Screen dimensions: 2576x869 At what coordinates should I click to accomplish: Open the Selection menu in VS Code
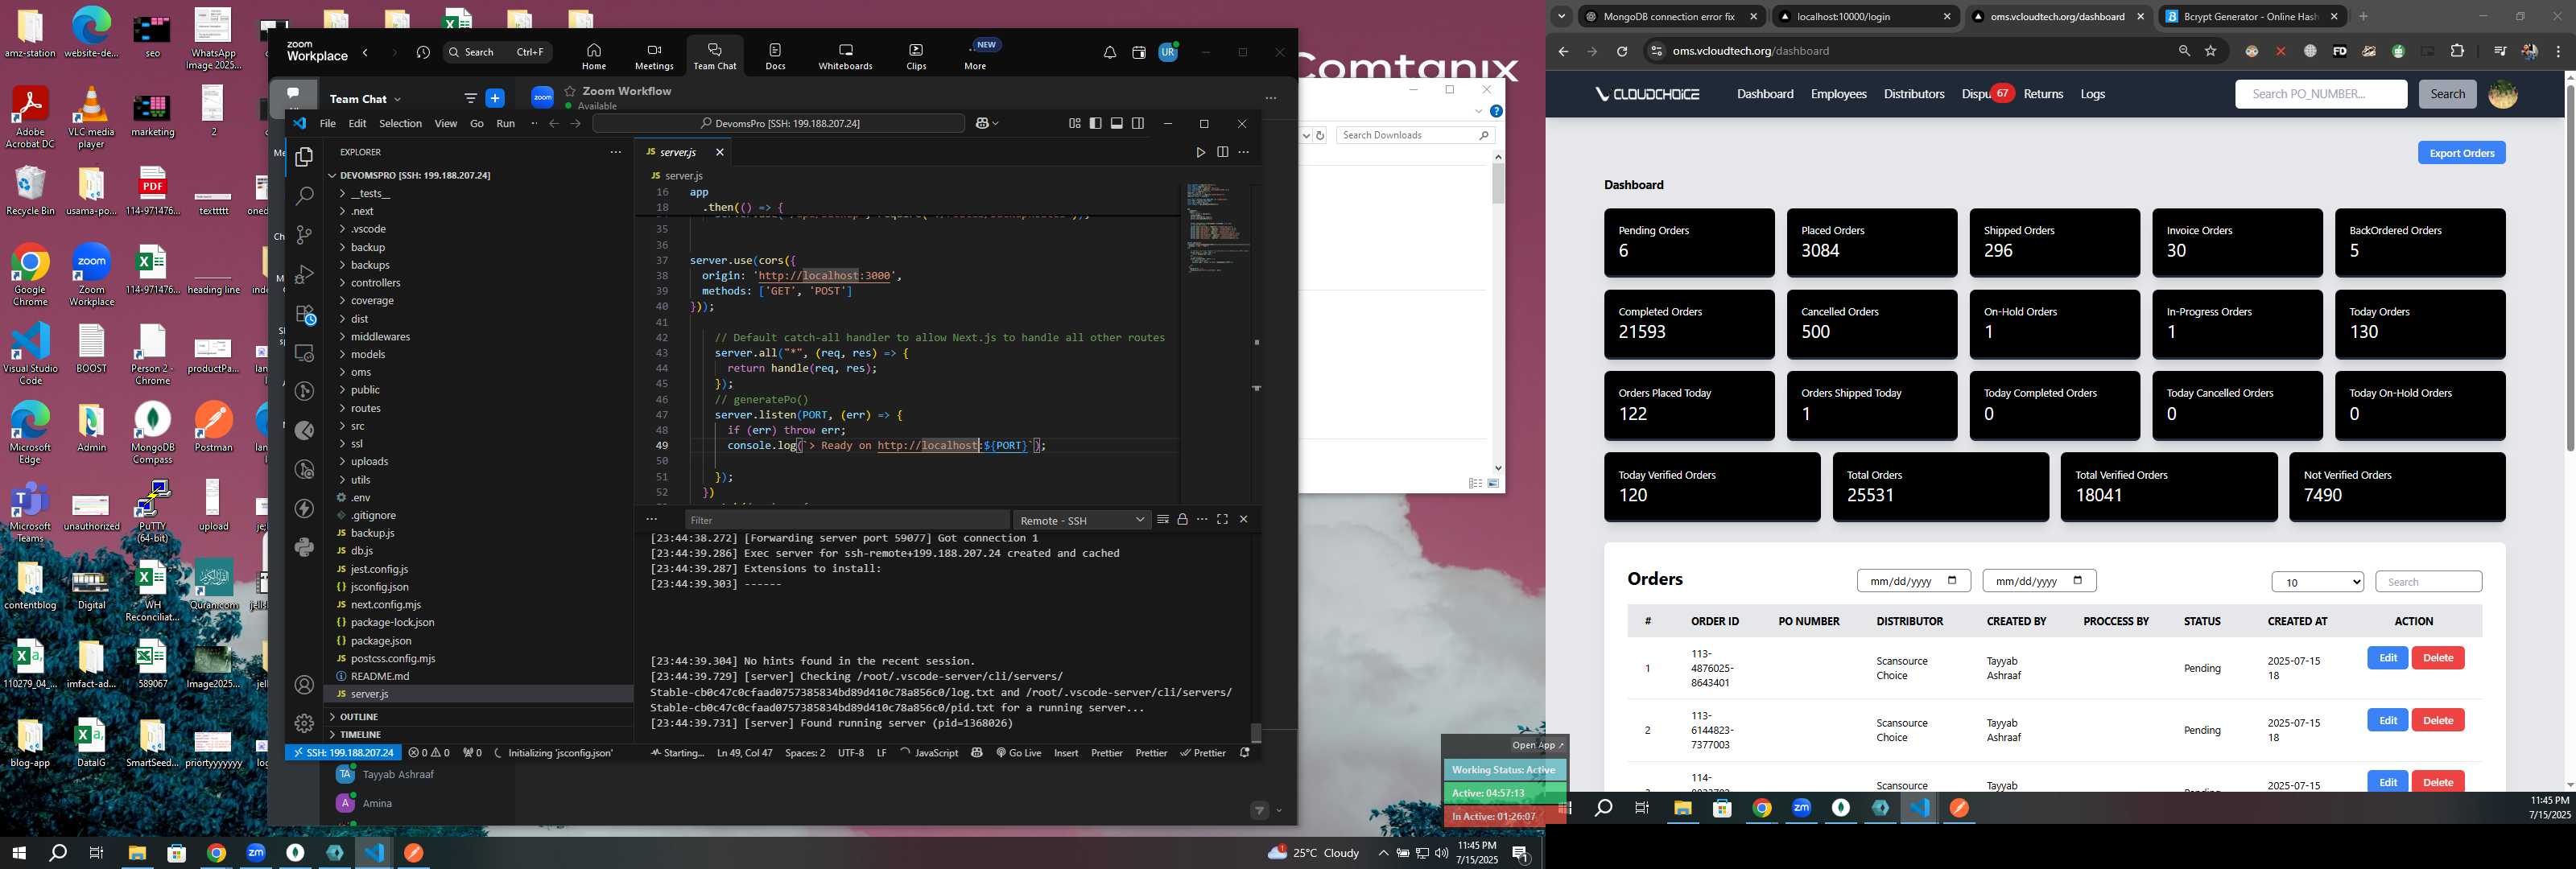click(400, 123)
